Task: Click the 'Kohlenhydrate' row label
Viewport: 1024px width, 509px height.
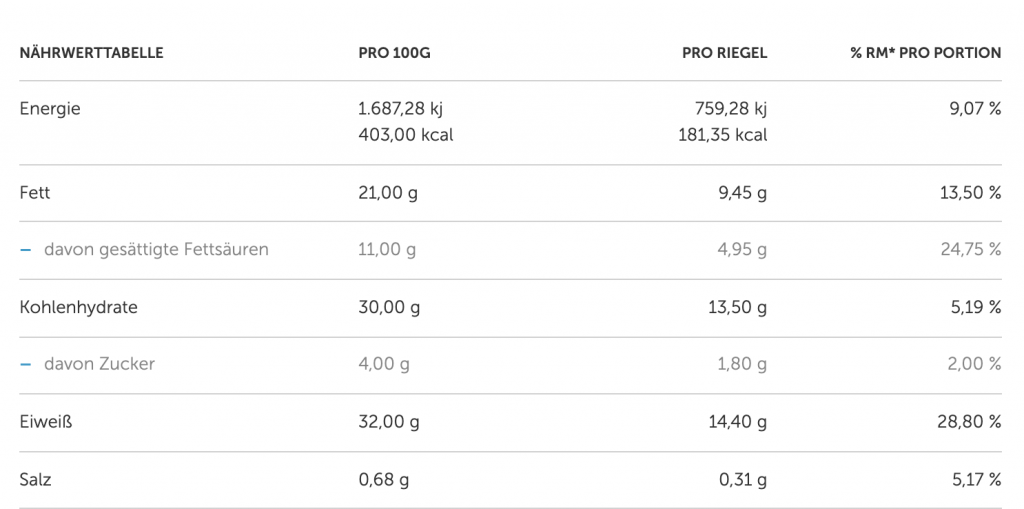Action: (x=78, y=307)
